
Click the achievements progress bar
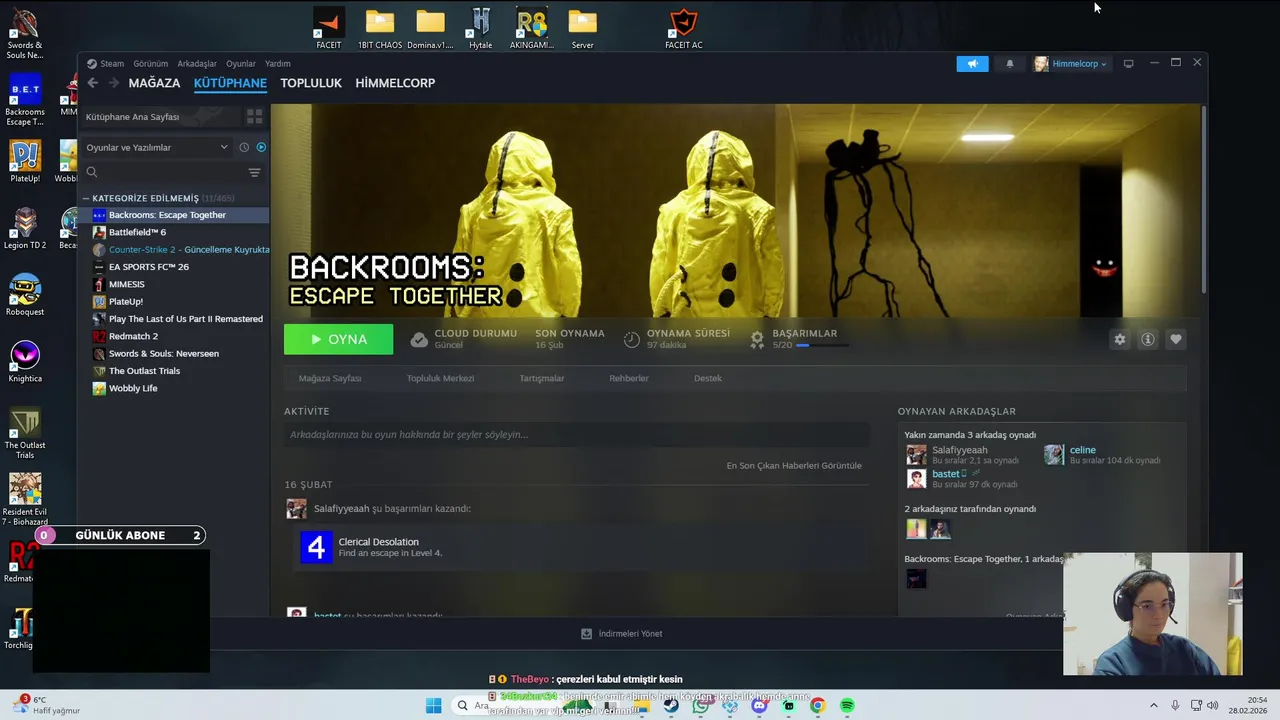822,345
